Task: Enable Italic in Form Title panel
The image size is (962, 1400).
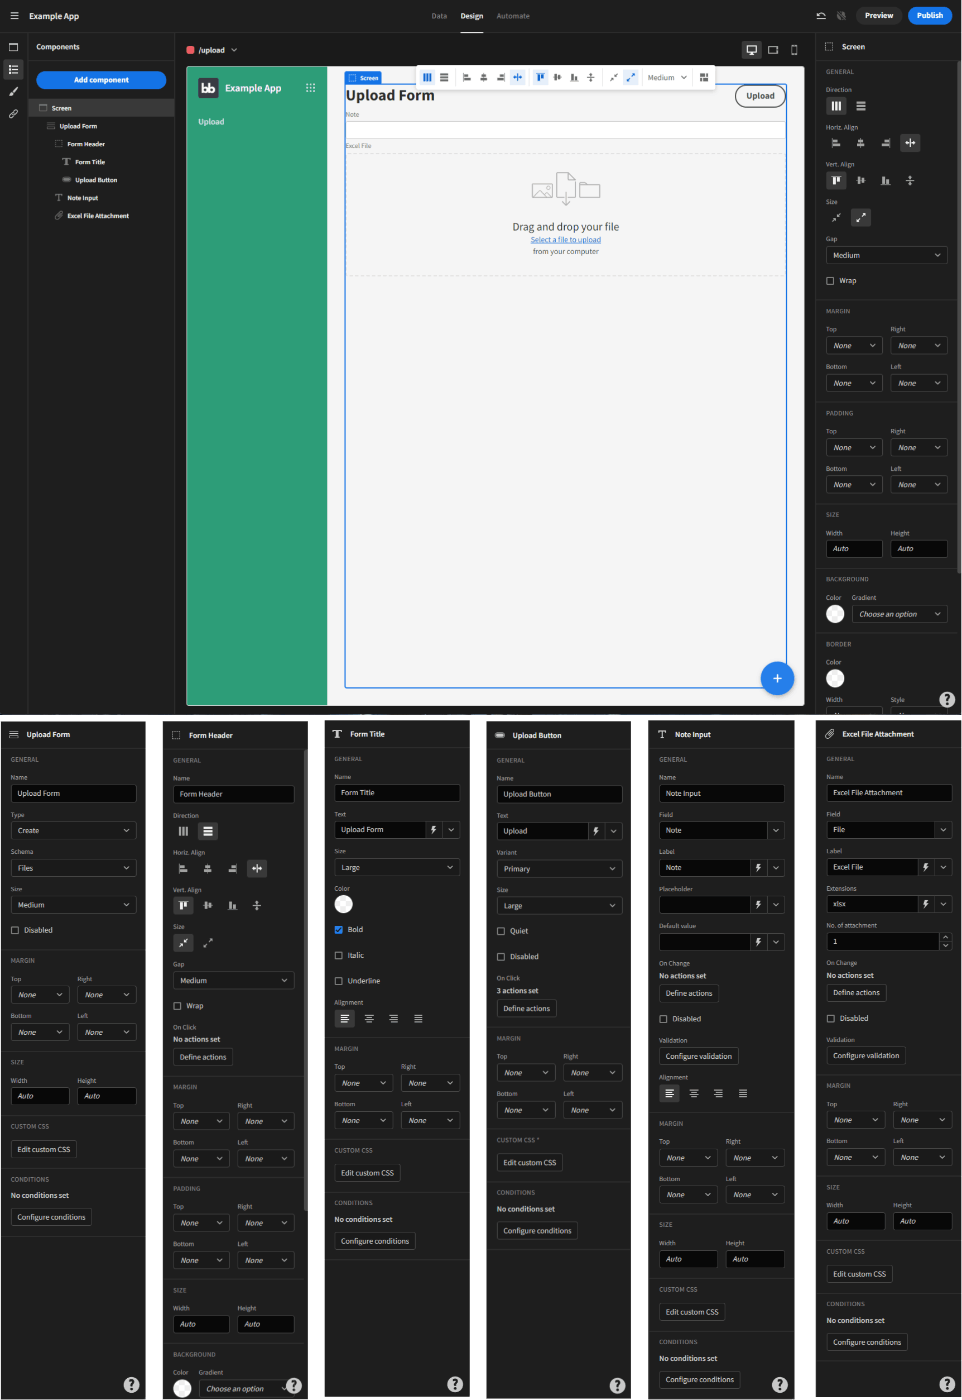Action: tap(338, 955)
